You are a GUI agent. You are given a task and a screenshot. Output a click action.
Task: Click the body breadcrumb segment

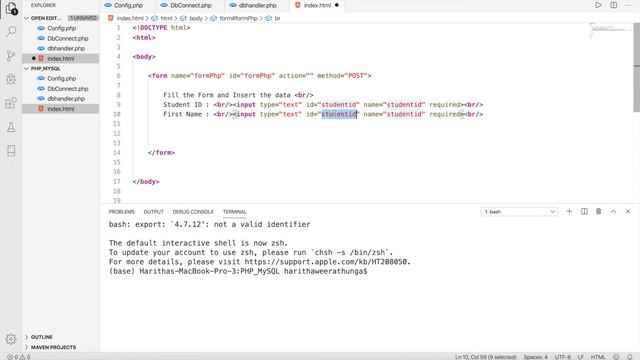196,18
